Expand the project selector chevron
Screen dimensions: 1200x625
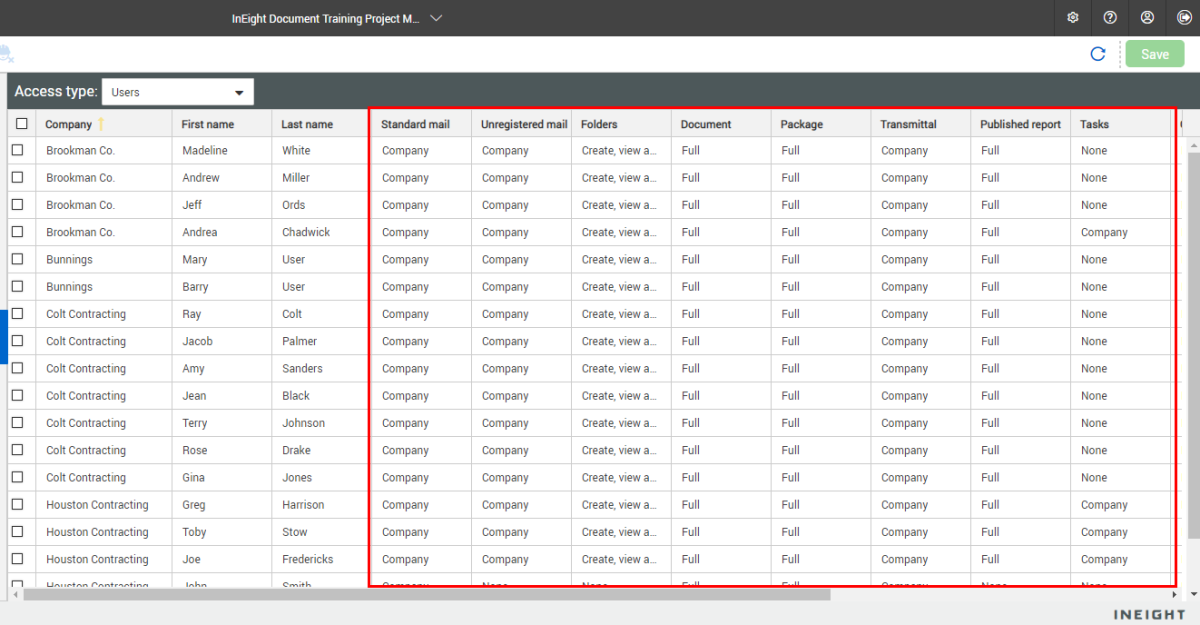[436, 18]
